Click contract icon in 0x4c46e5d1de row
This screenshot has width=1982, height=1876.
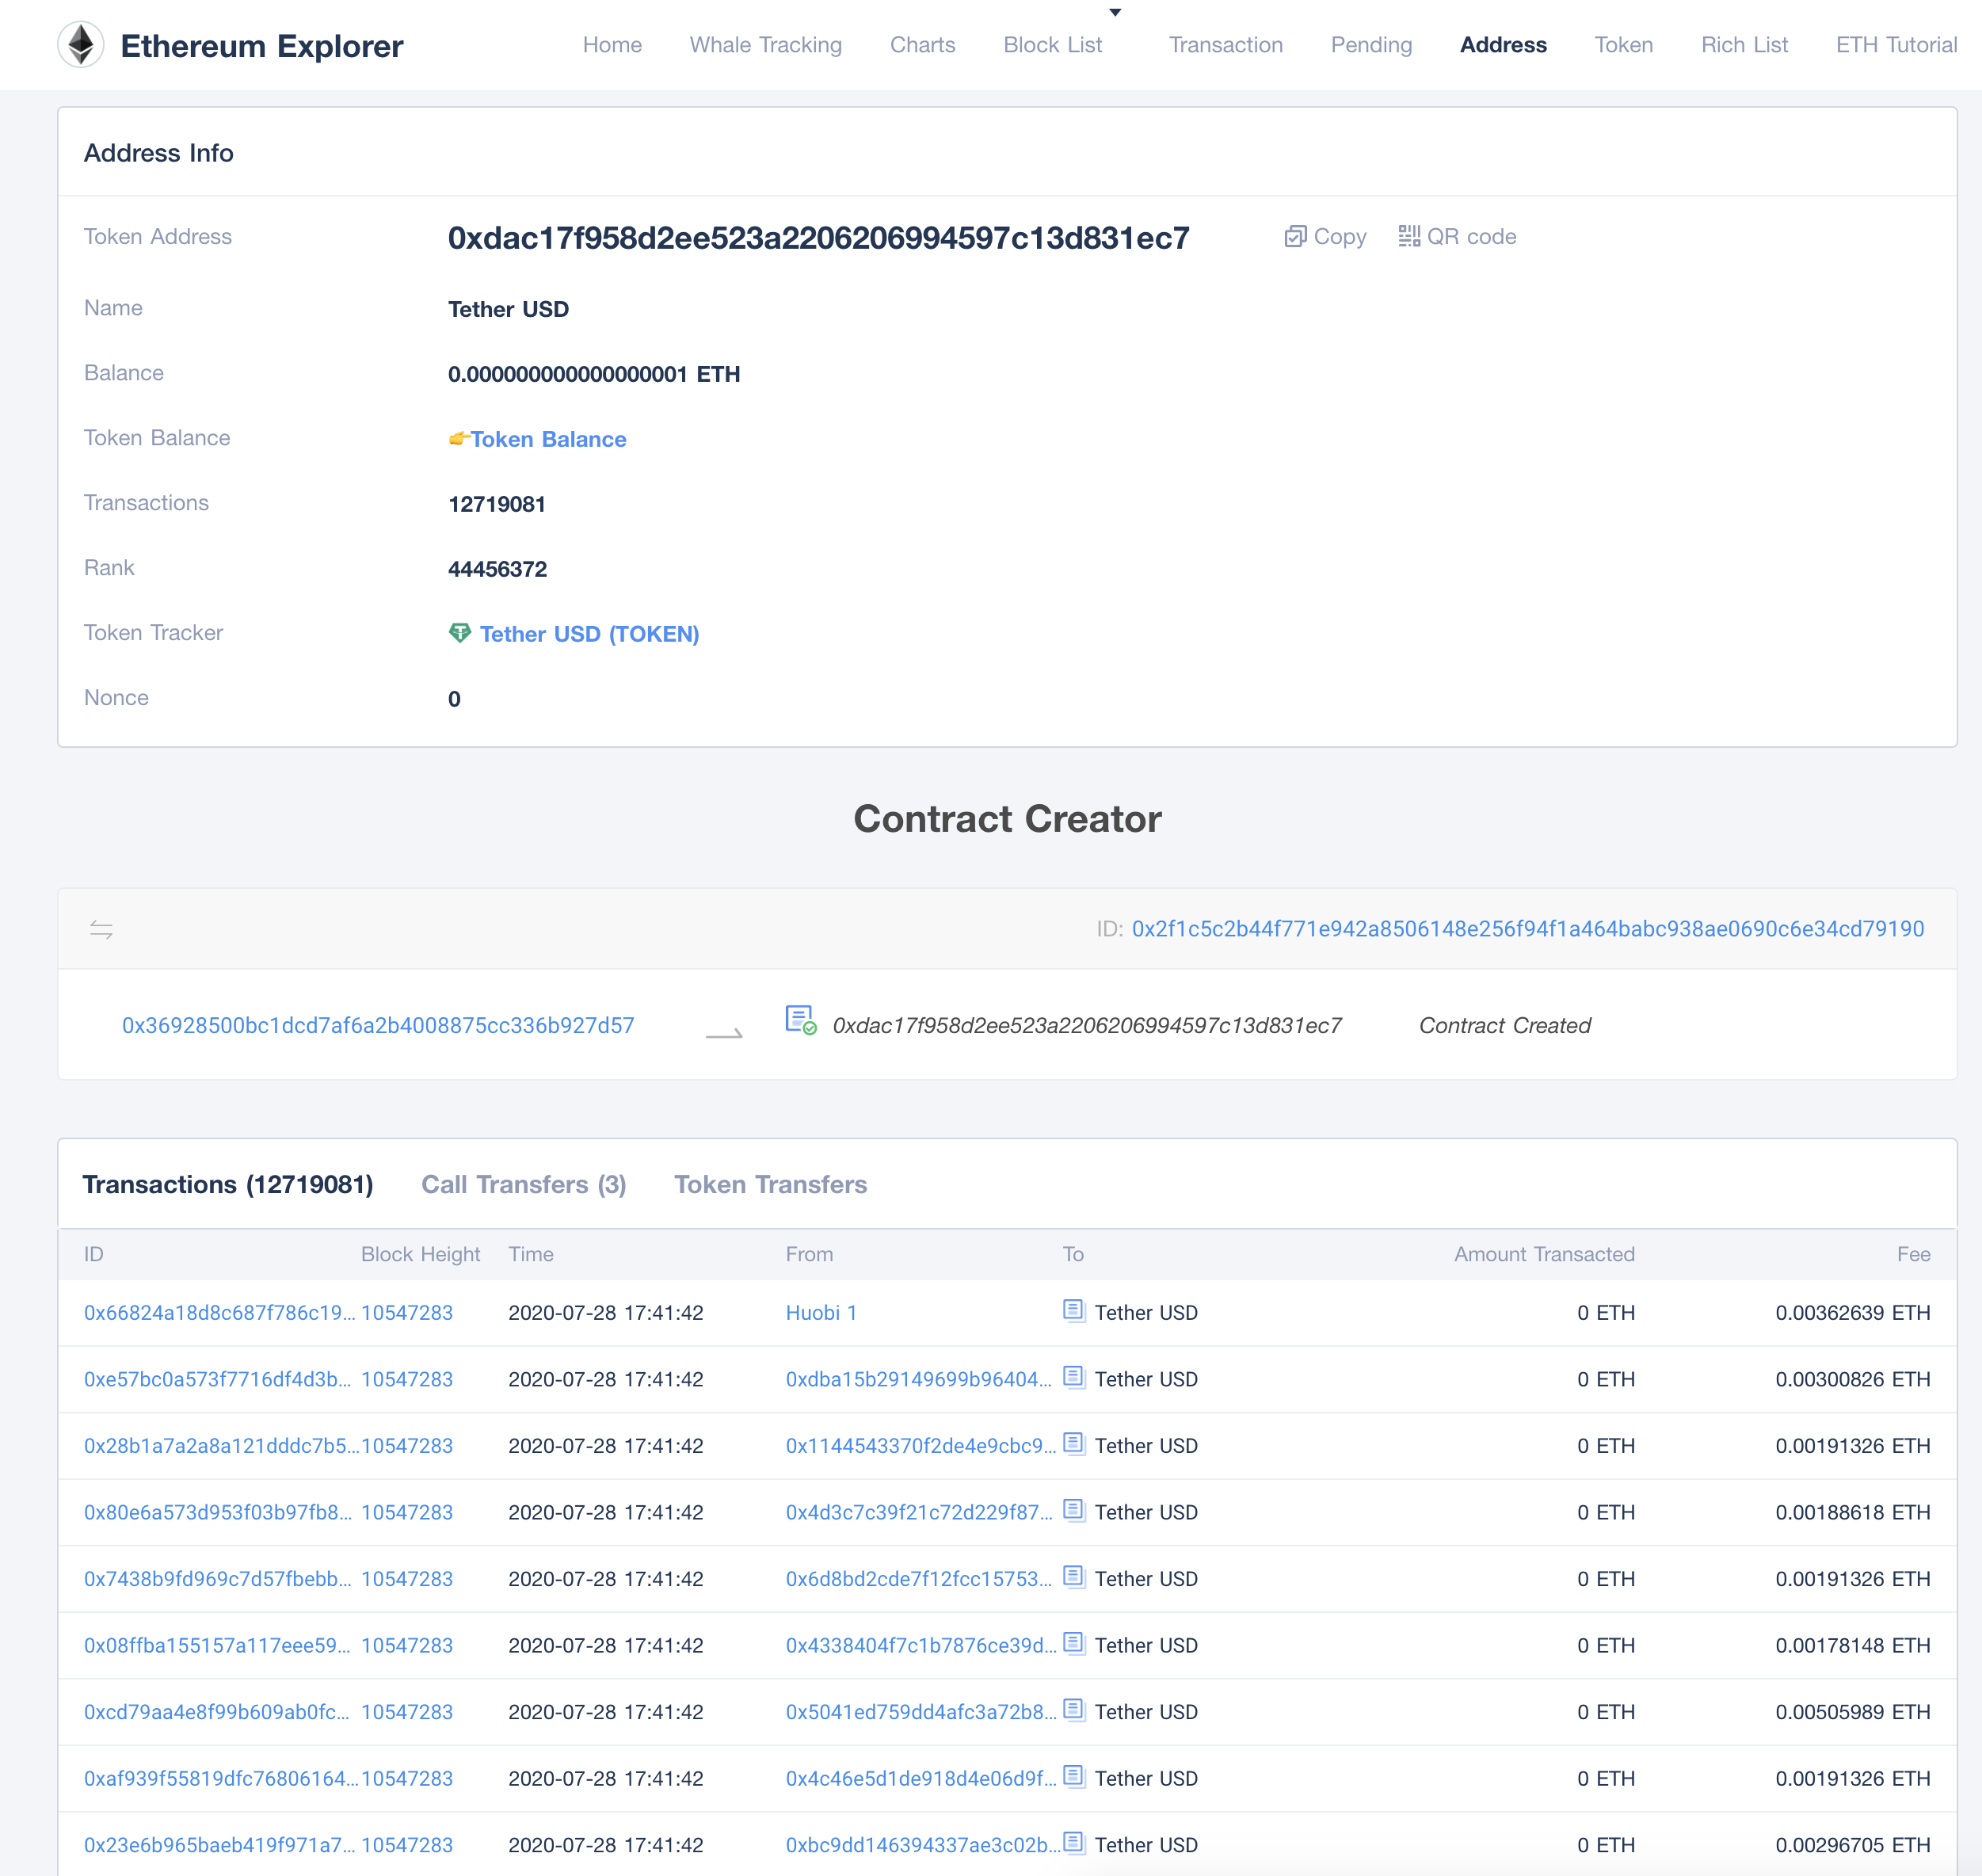tap(1073, 1776)
